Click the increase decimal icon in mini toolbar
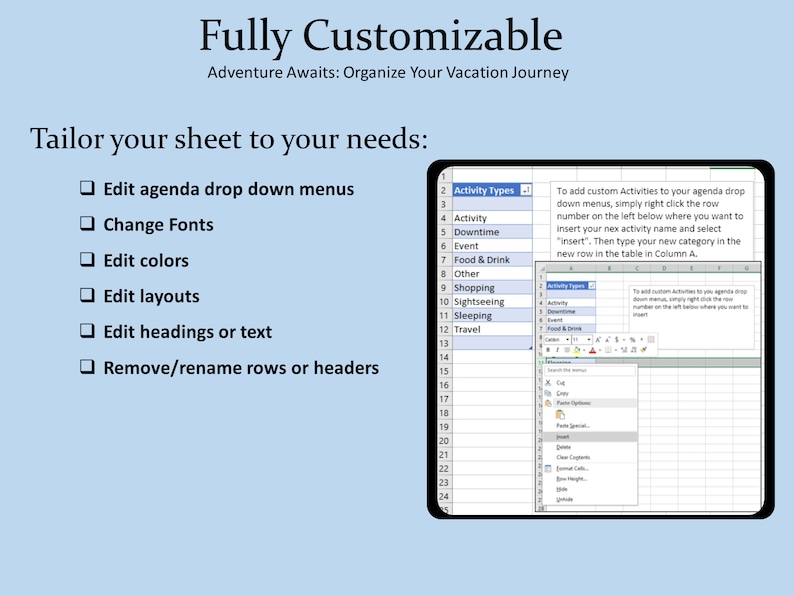This screenshot has width=794, height=596. 624,350
